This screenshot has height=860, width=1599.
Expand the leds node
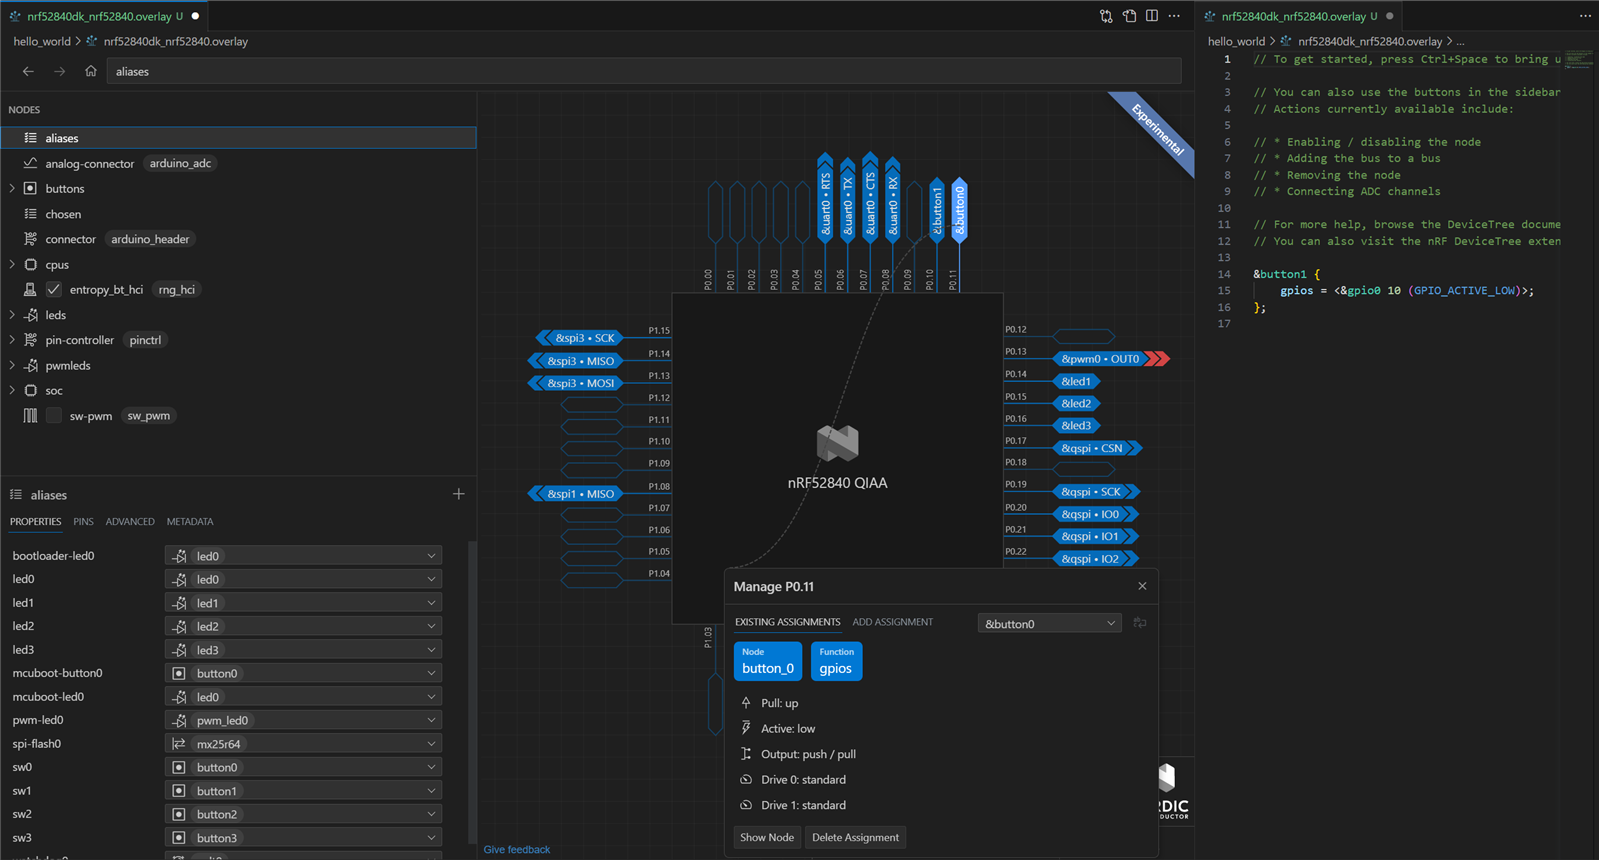coord(12,315)
